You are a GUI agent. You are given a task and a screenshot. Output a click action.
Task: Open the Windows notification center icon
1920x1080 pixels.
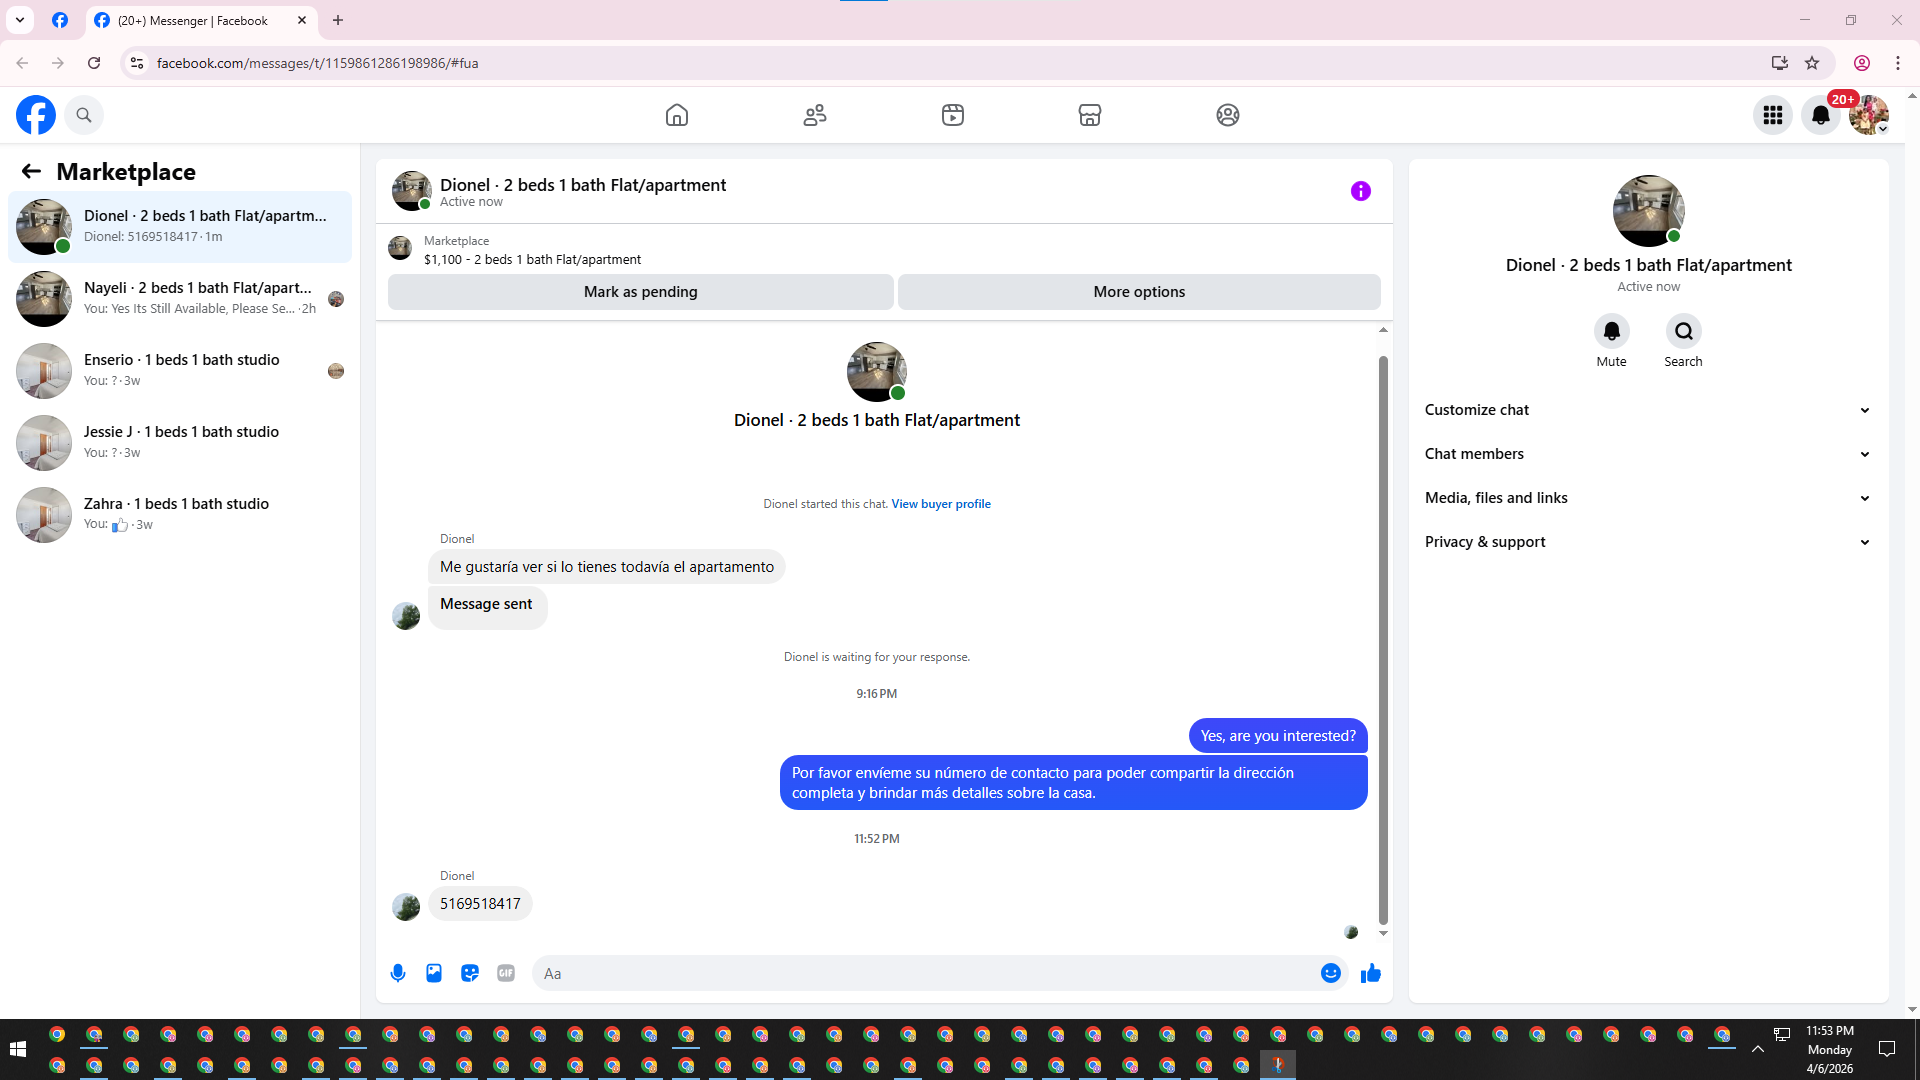1887,1049
